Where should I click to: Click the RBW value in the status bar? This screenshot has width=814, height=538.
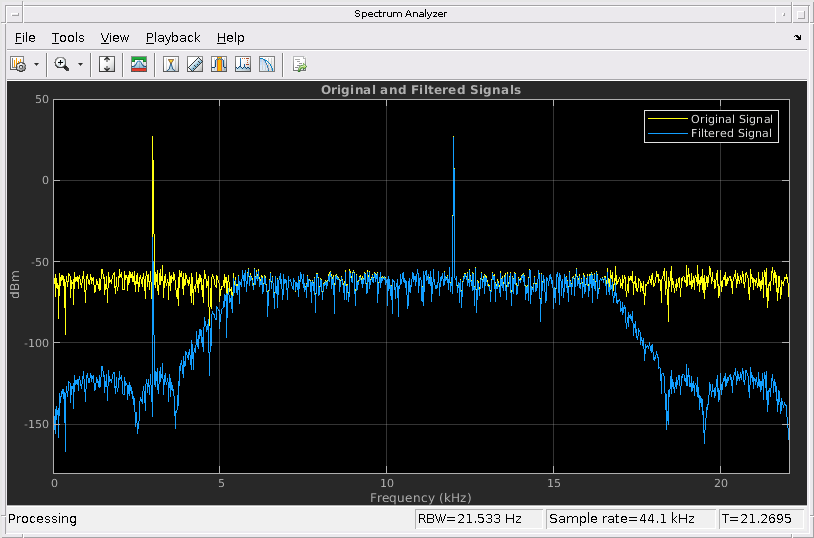point(478,519)
